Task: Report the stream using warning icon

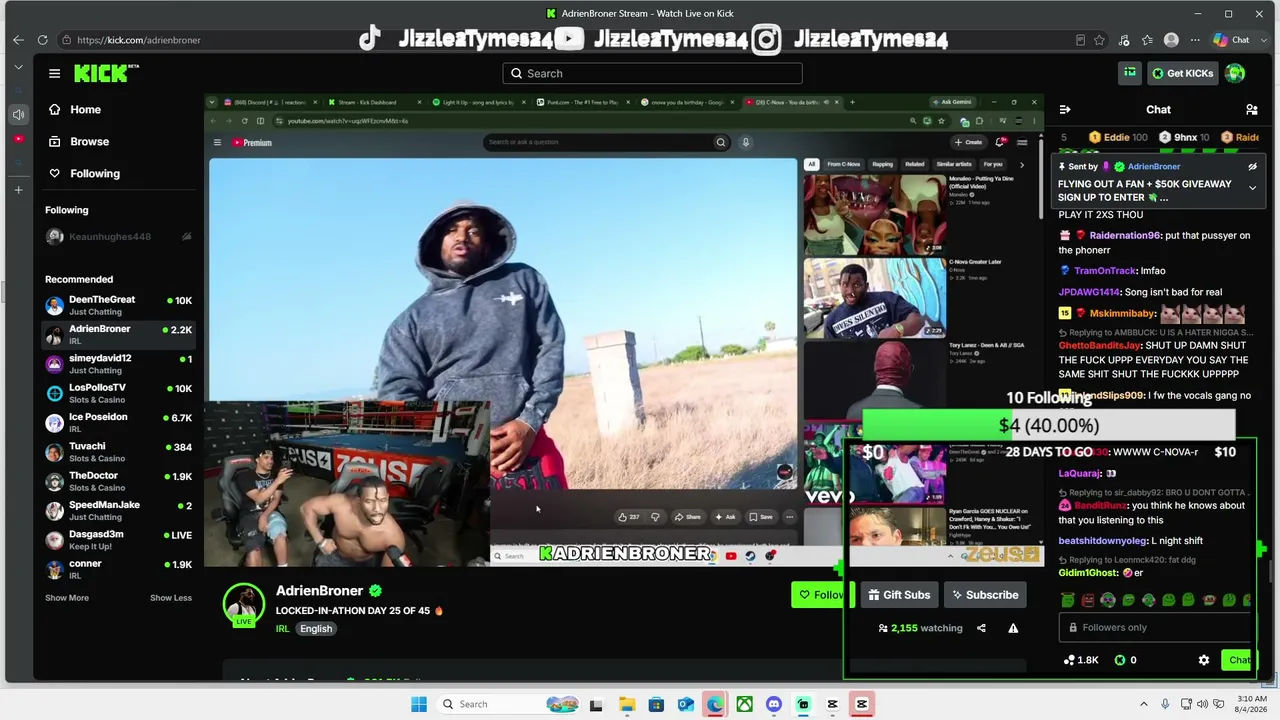Action: point(1013,628)
